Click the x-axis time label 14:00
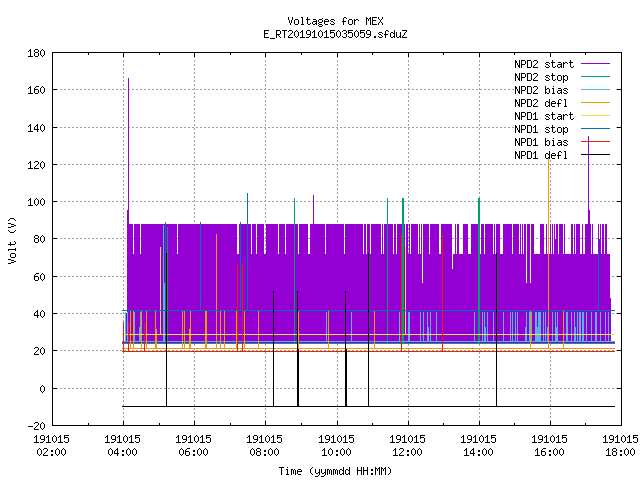The image size is (640, 480). [478, 452]
